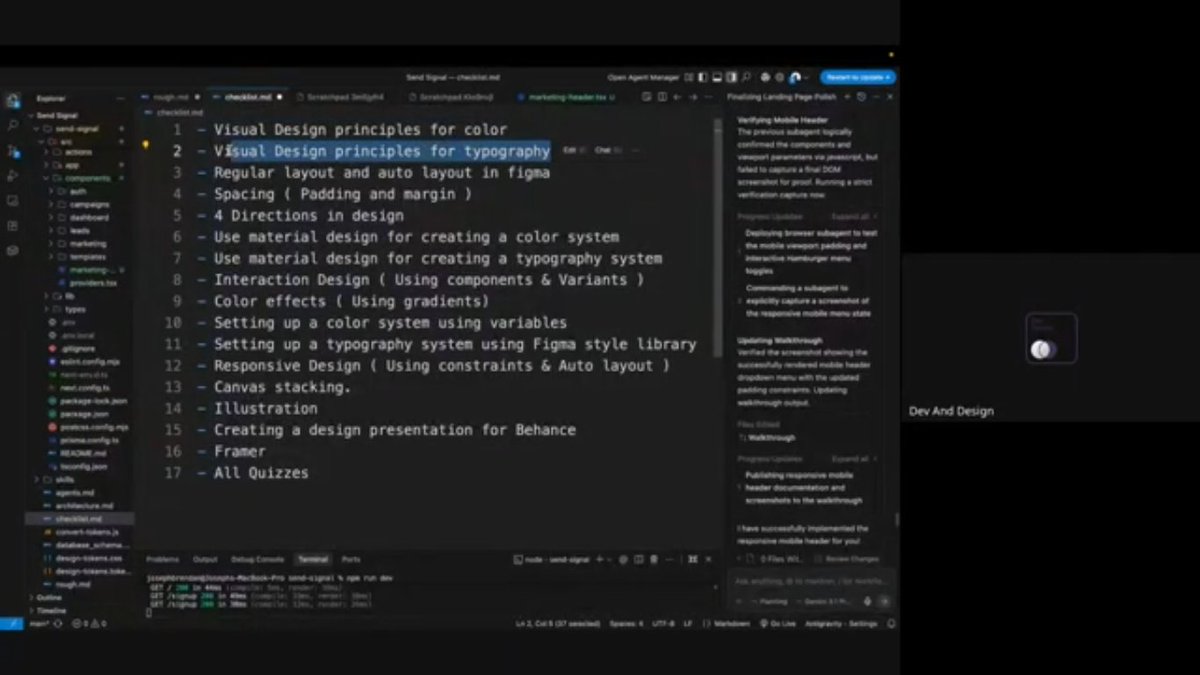Open the Explorer view in the activity bar
This screenshot has height=675, width=1200.
13,100
